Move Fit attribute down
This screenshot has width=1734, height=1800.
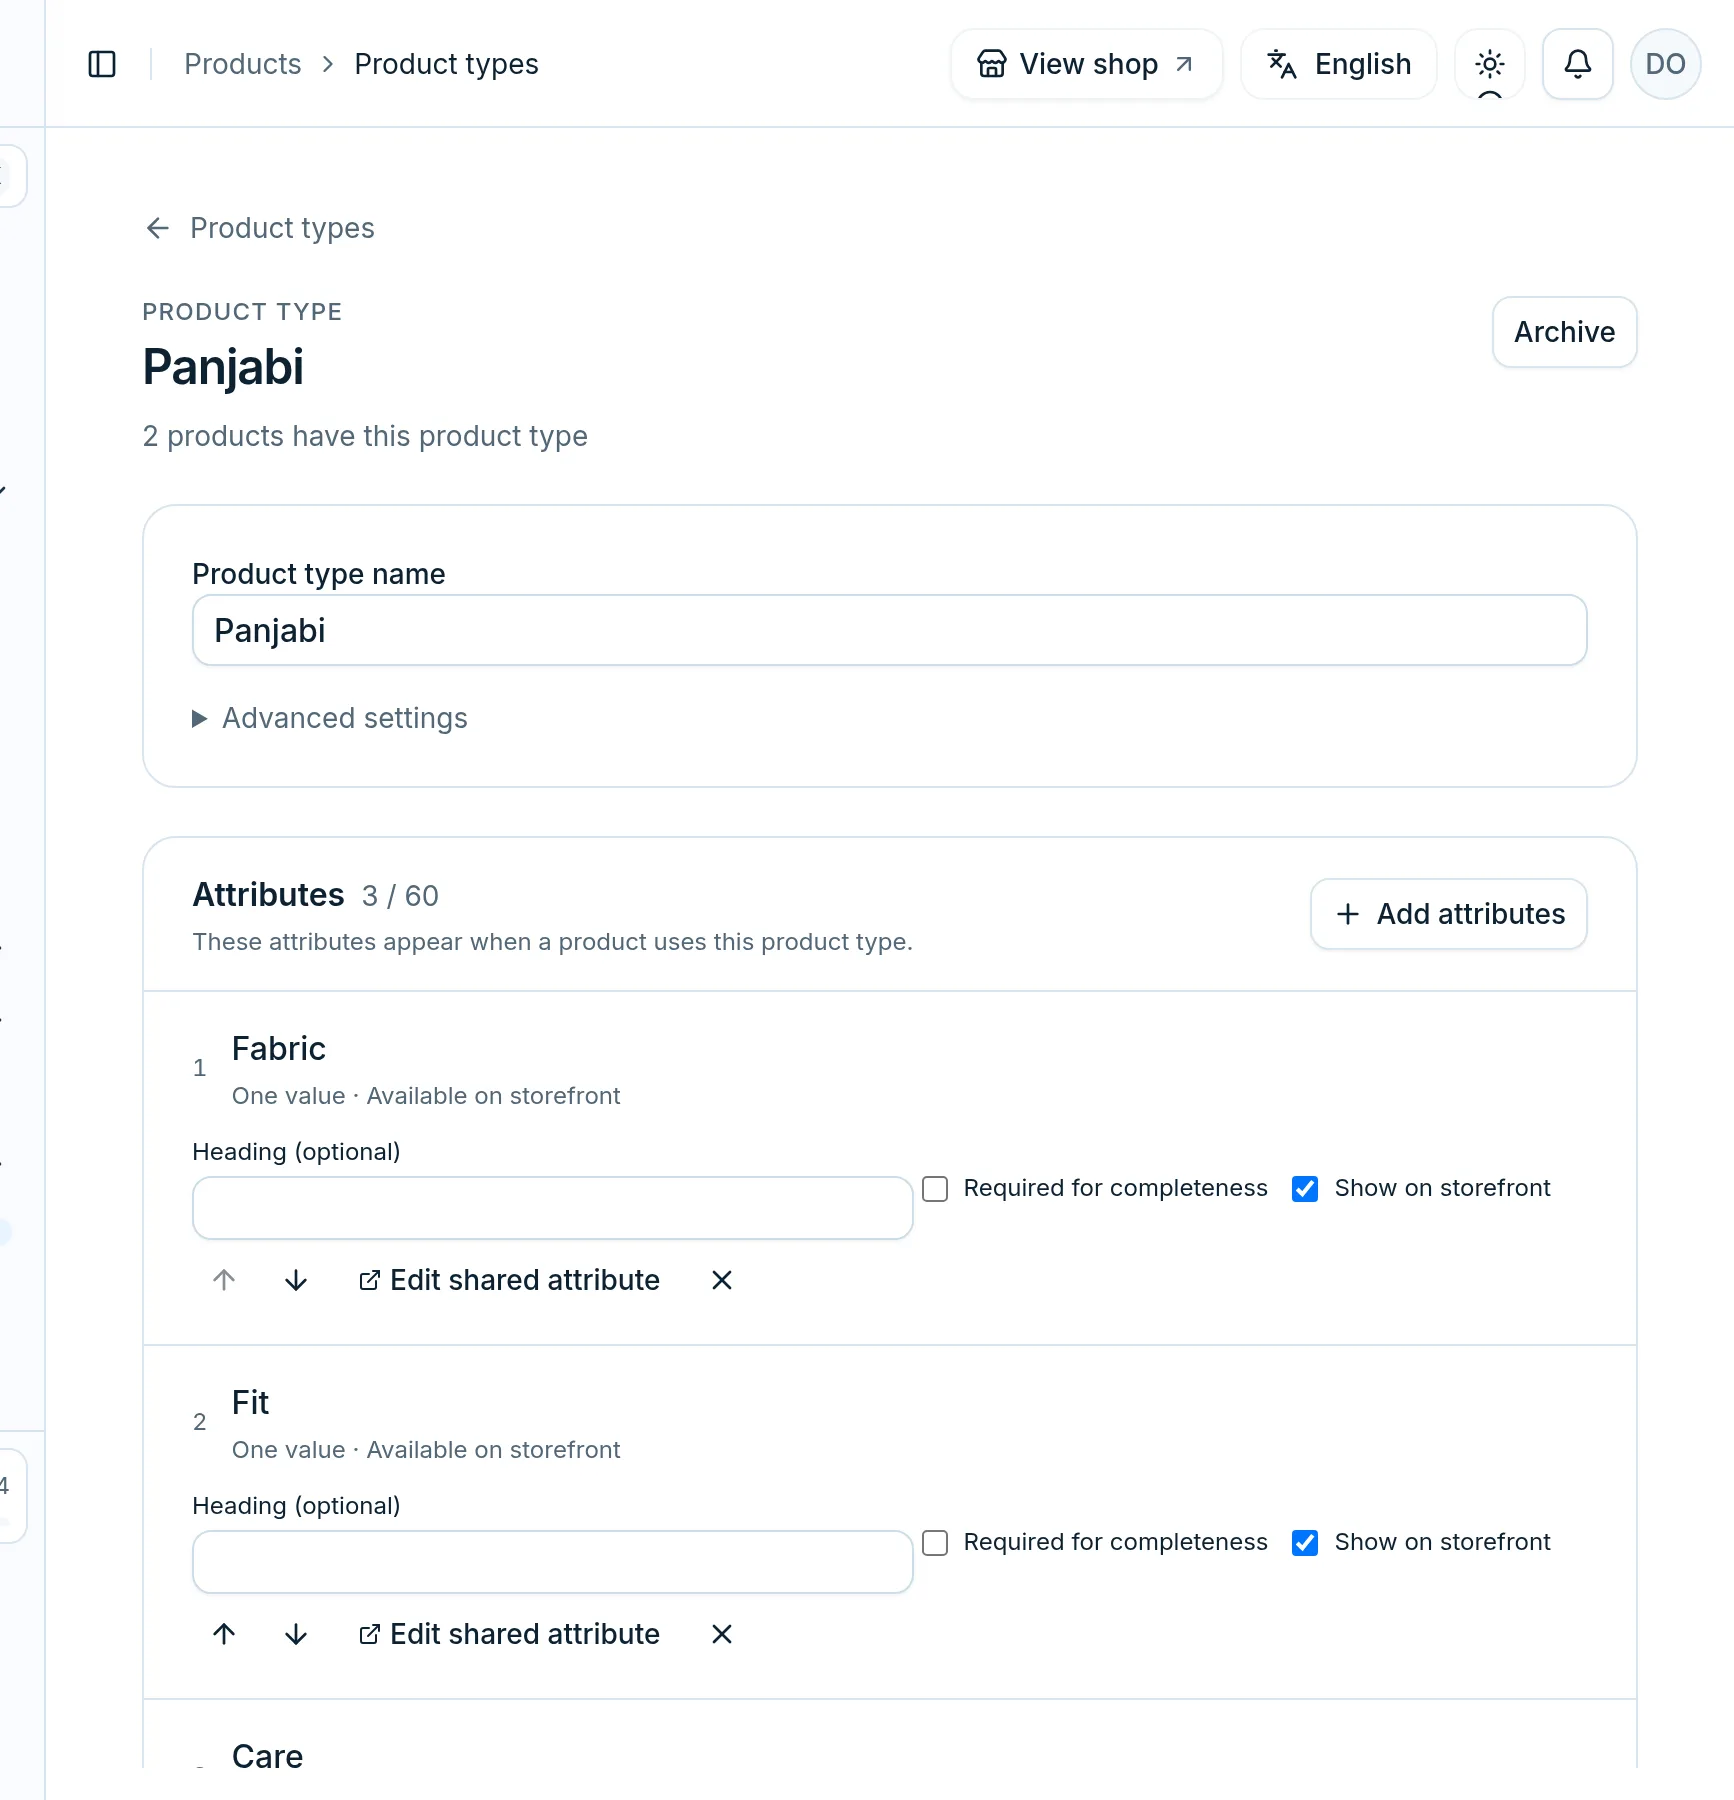296,1634
